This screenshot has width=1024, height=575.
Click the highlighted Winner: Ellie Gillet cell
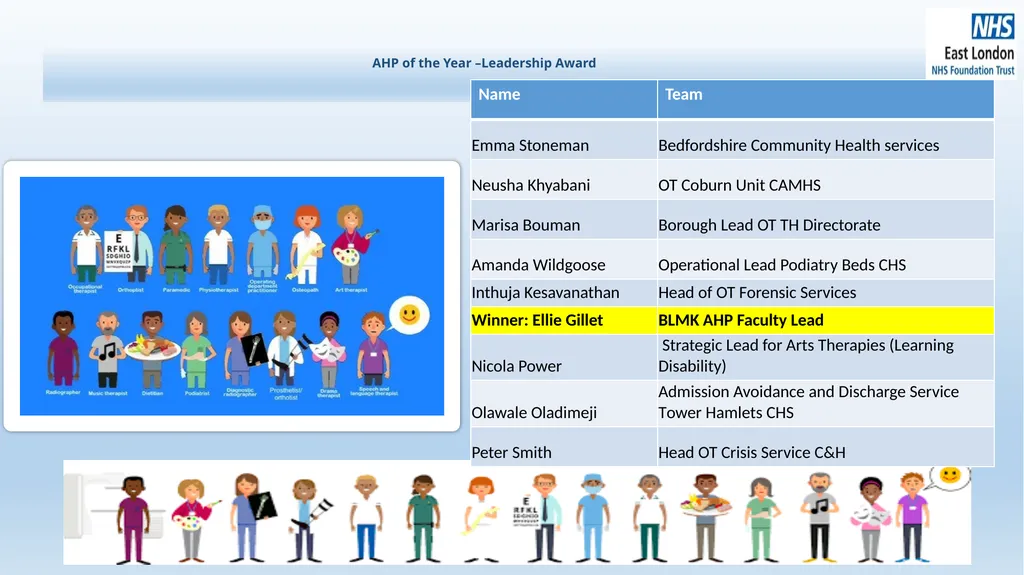[x=564, y=320]
